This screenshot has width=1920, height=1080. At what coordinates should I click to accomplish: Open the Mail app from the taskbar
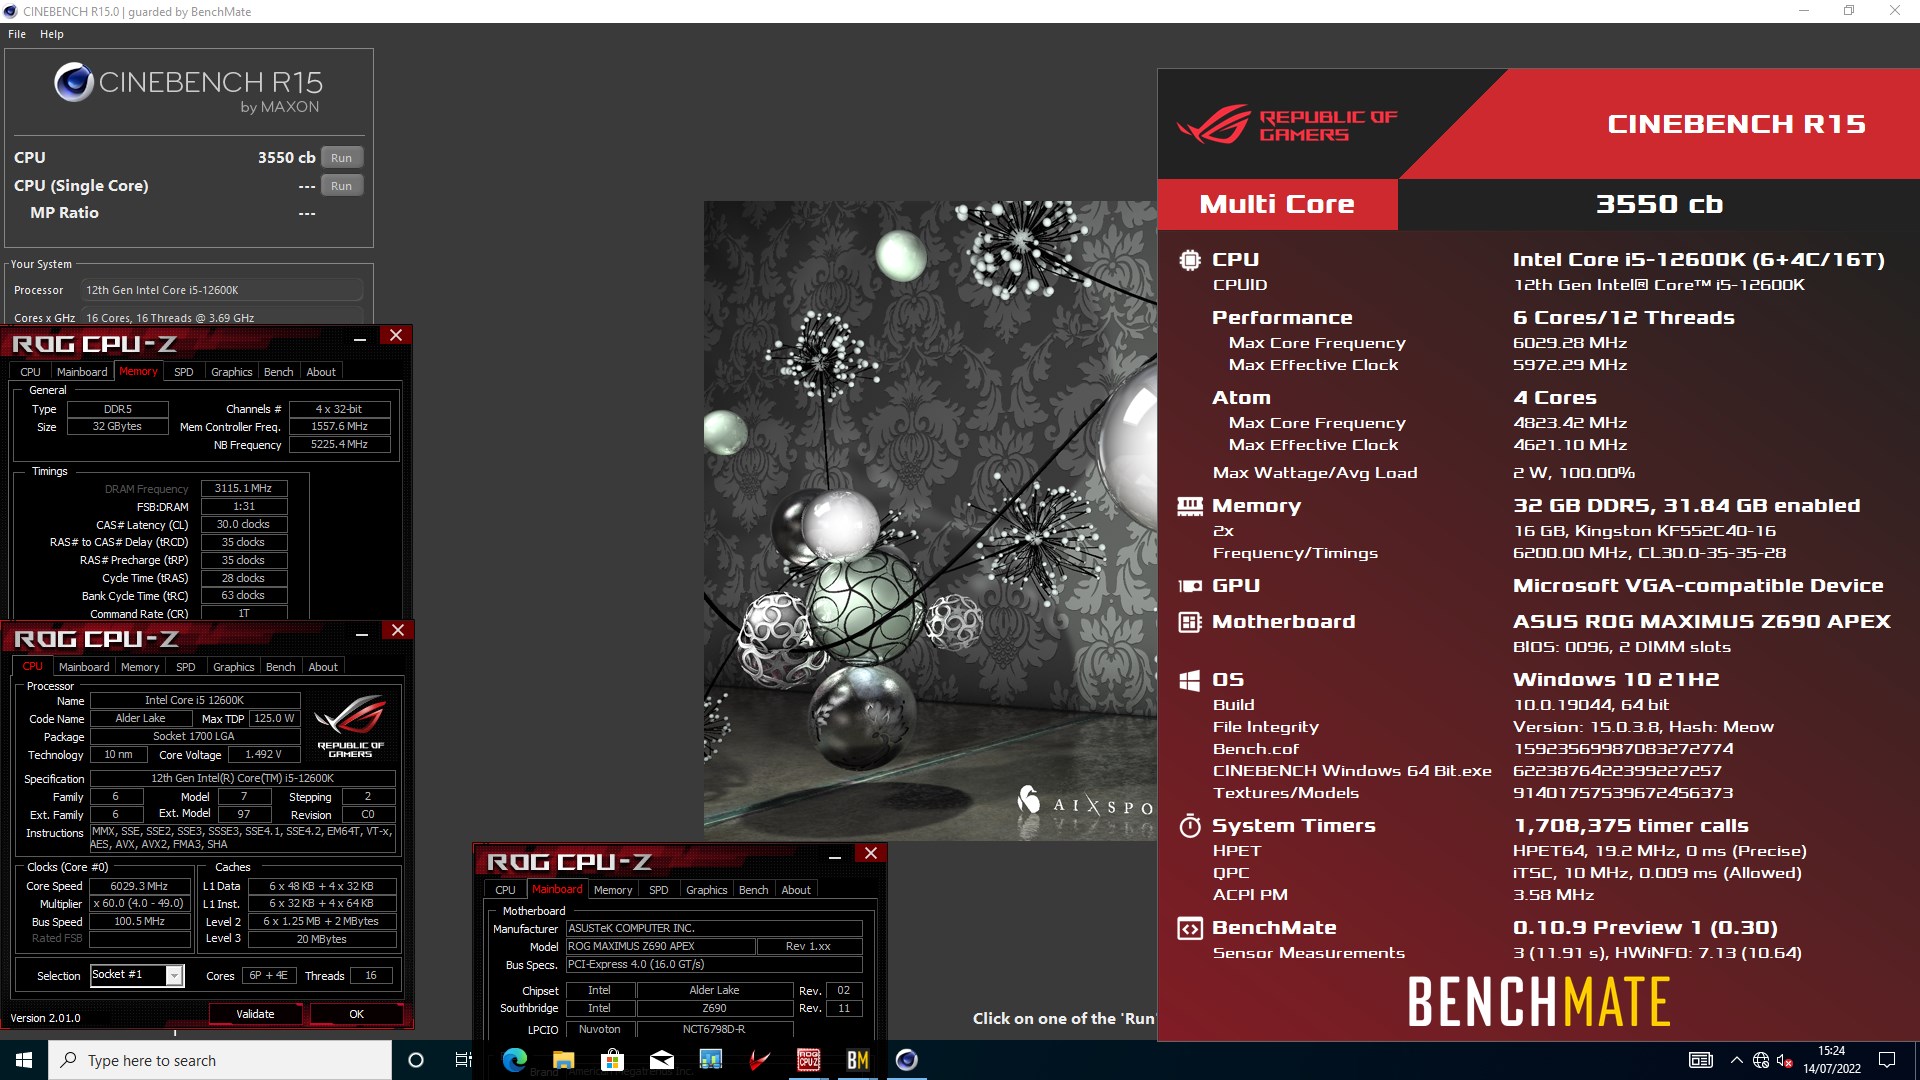click(661, 1060)
